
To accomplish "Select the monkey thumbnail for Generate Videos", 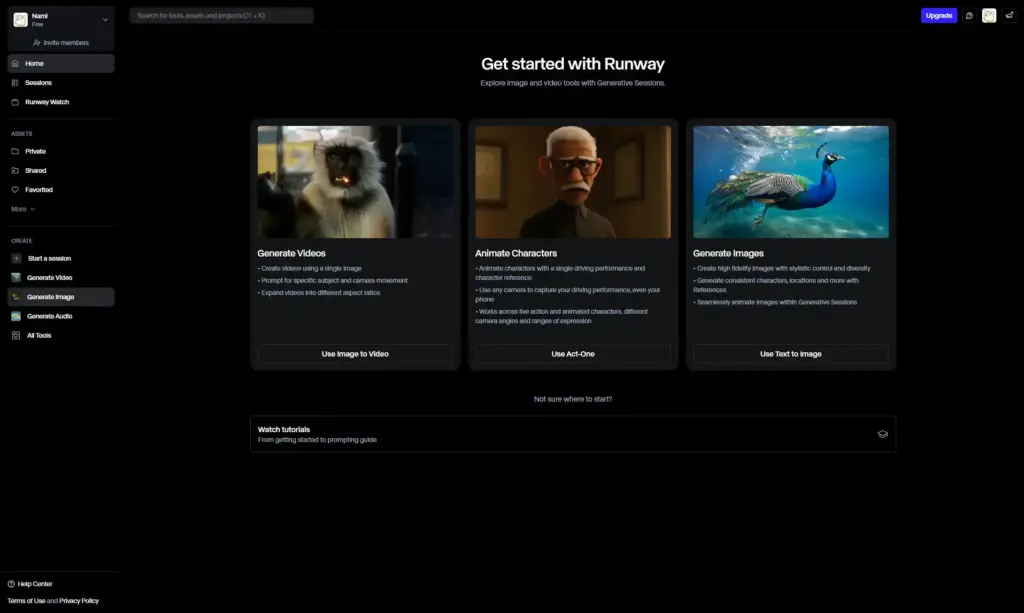I will [355, 181].
